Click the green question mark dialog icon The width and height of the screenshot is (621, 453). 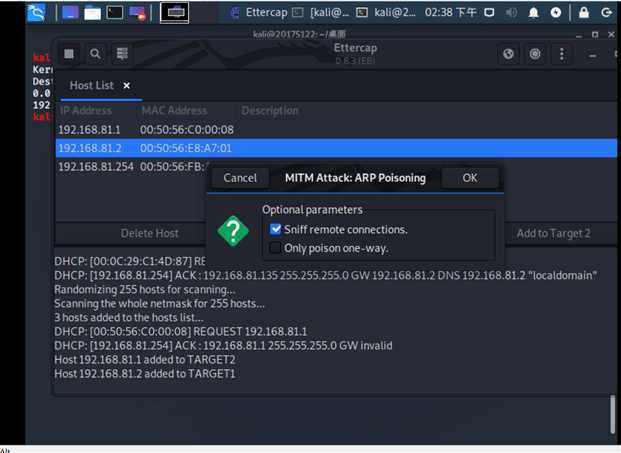(x=233, y=231)
